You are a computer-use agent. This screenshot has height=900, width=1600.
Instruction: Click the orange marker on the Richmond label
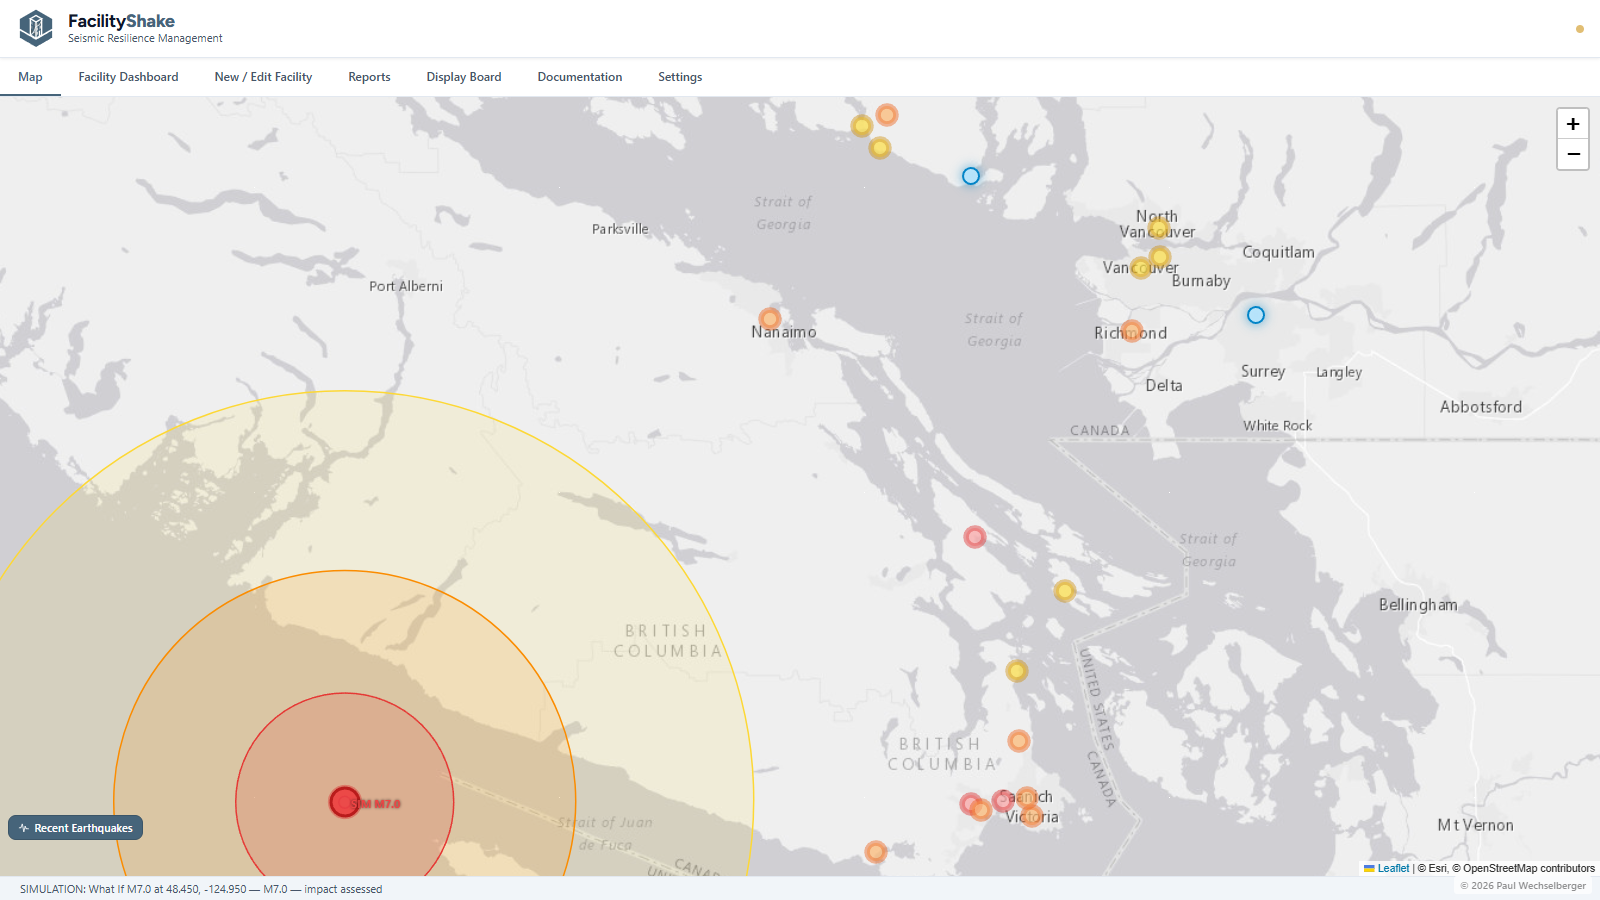[1132, 331]
